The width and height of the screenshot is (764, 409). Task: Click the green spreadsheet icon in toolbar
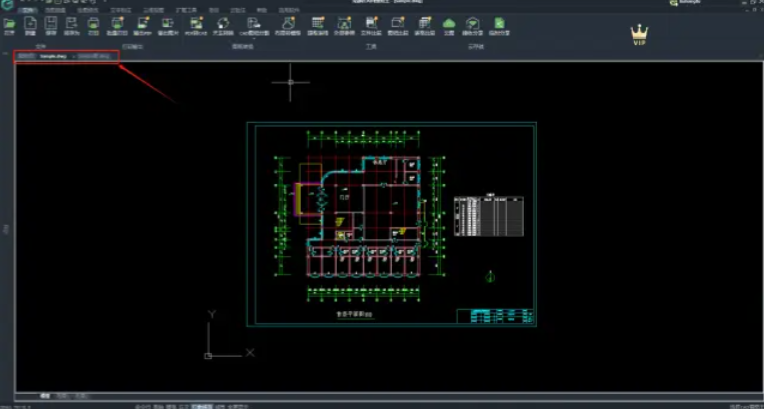click(x=498, y=22)
